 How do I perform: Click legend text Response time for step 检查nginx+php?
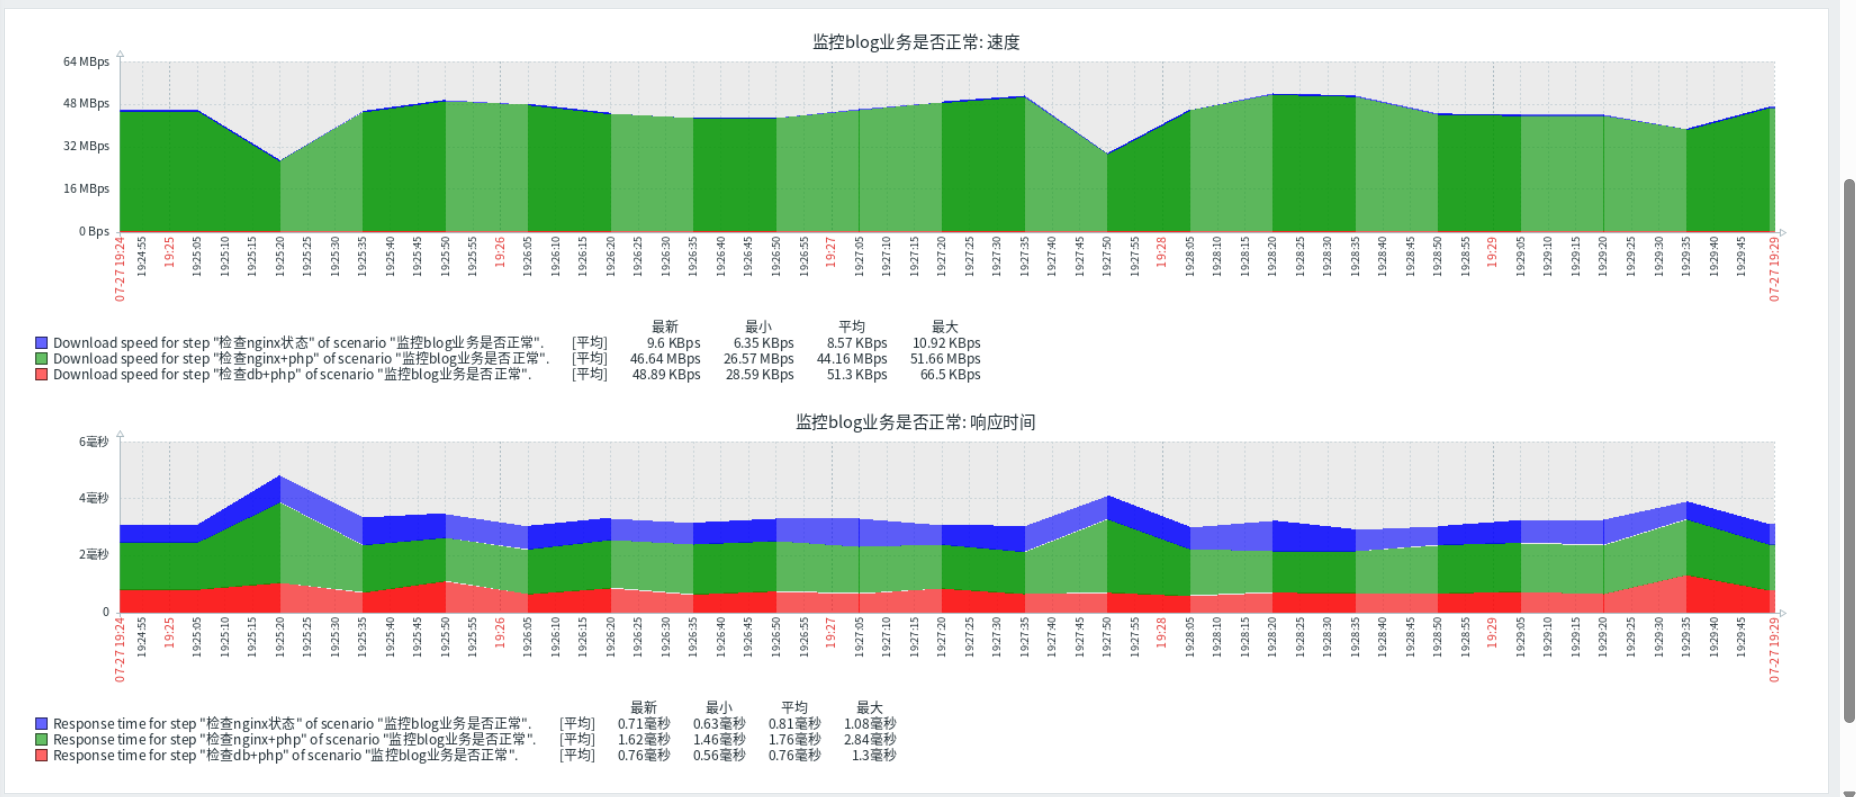point(295,740)
